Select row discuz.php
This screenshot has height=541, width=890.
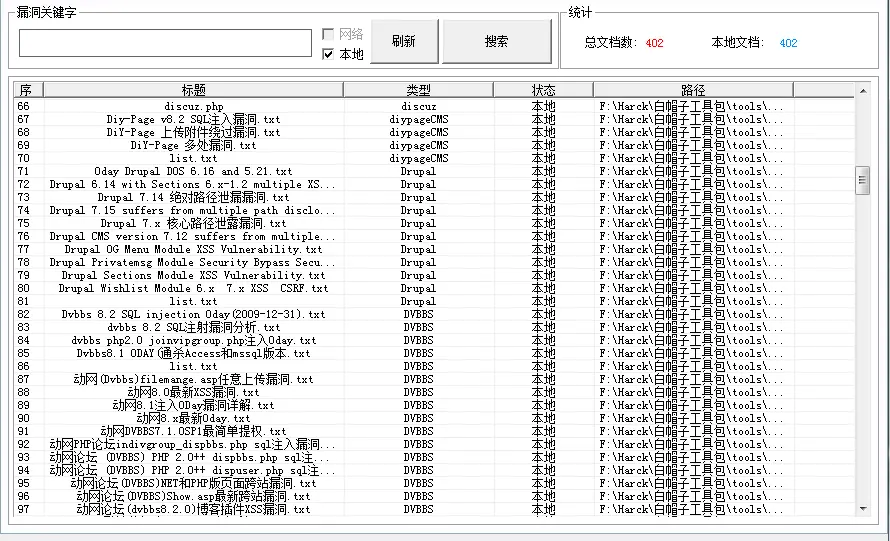point(194,106)
